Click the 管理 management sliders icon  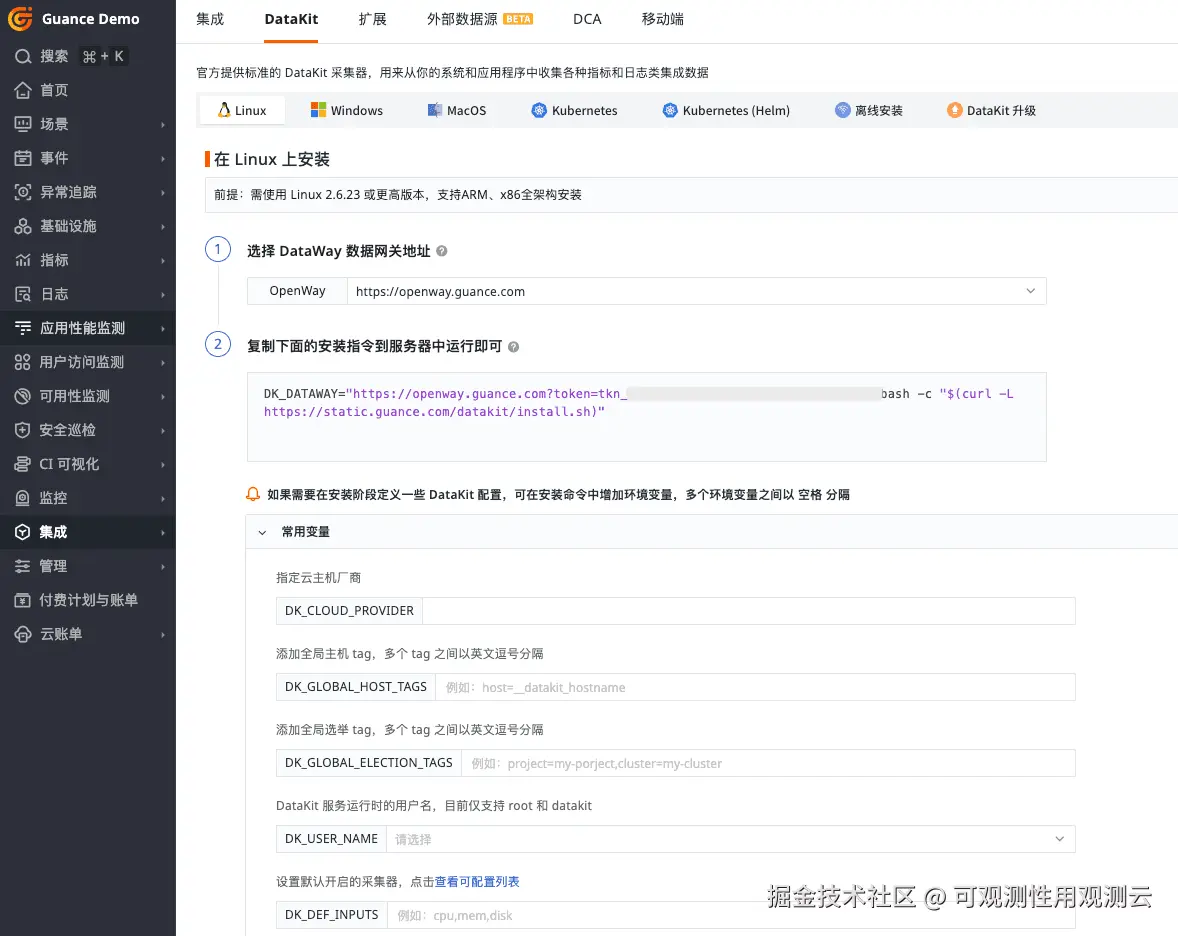click(x=23, y=566)
